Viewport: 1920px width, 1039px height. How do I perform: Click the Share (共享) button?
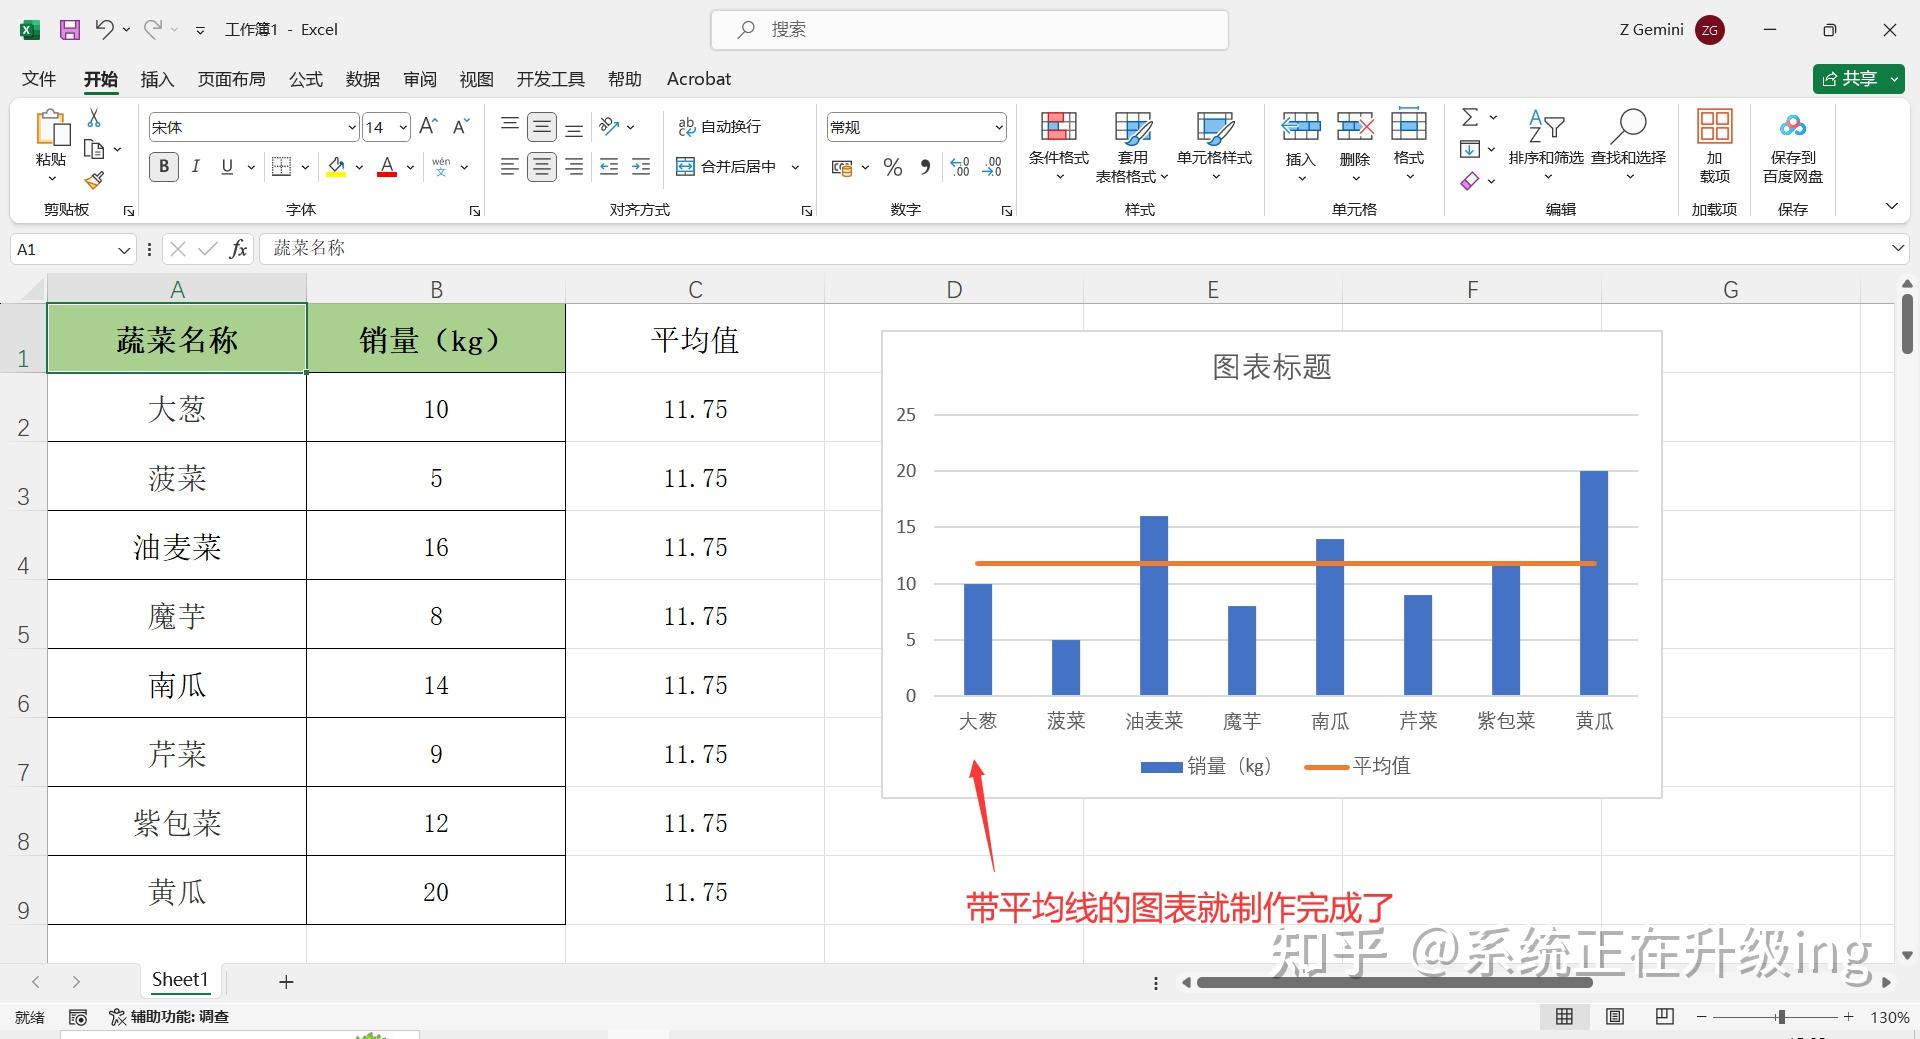(x=1858, y=79)
